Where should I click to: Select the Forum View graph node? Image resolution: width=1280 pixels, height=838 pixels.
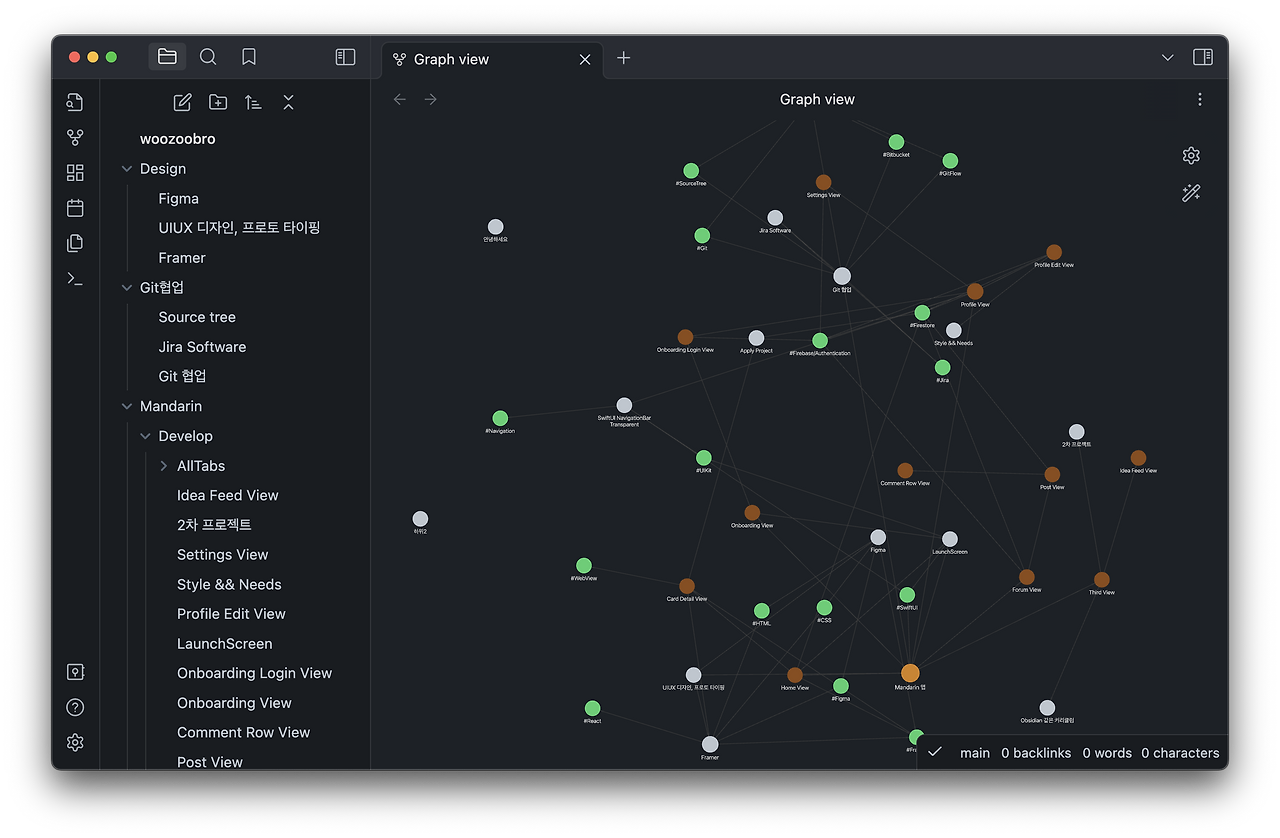point(1027,577)
